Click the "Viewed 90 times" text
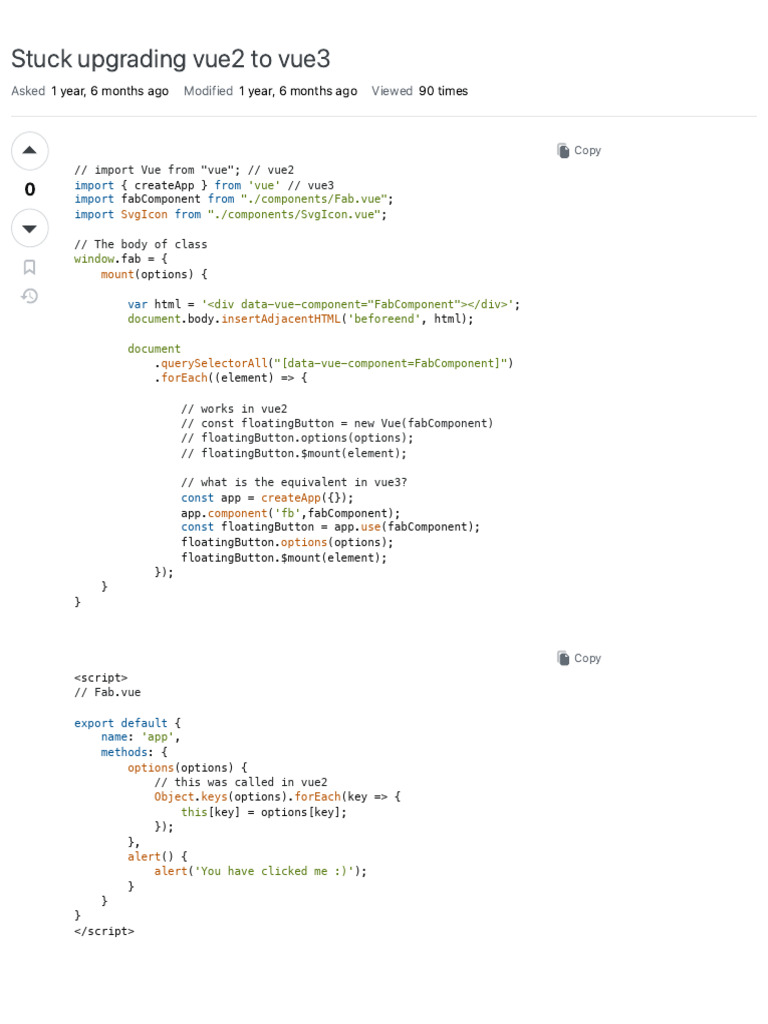The image size is (768, 1024). (x=420, y=91)
